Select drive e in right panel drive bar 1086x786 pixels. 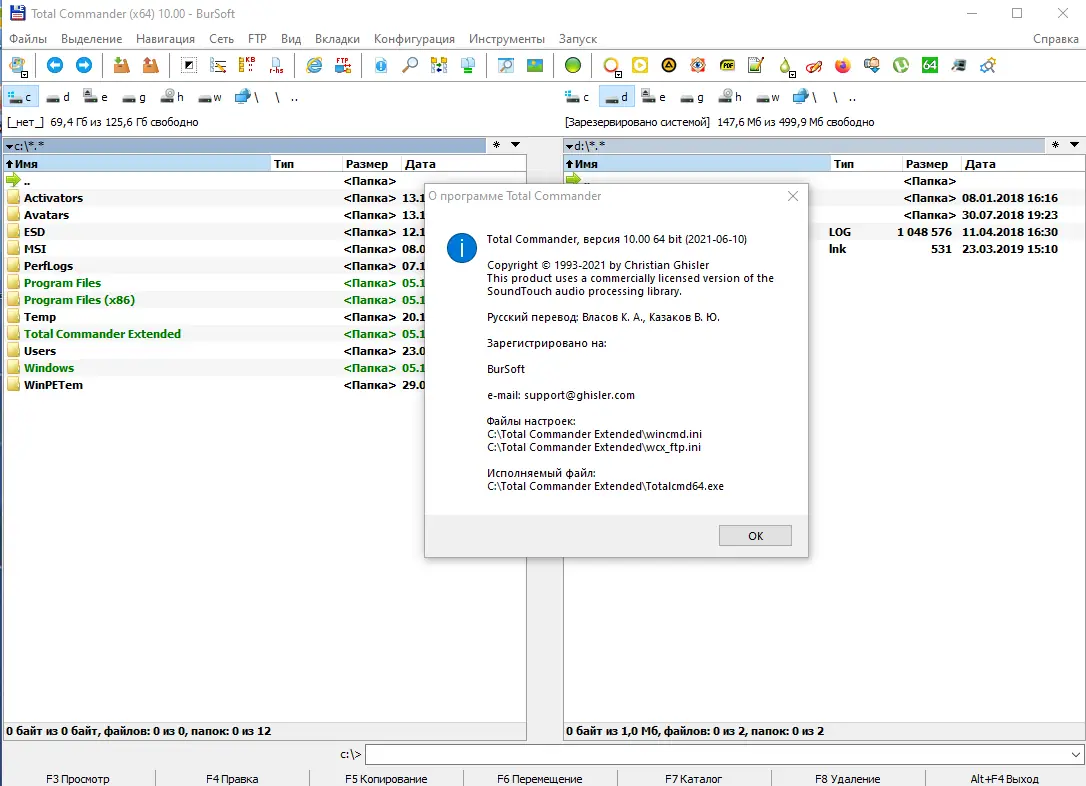coord(653,97)
